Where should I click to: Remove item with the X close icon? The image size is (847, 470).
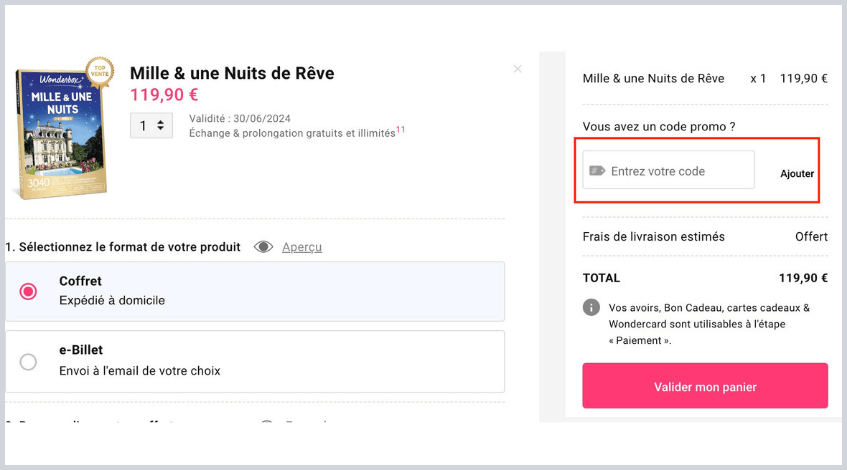(517, 69)
